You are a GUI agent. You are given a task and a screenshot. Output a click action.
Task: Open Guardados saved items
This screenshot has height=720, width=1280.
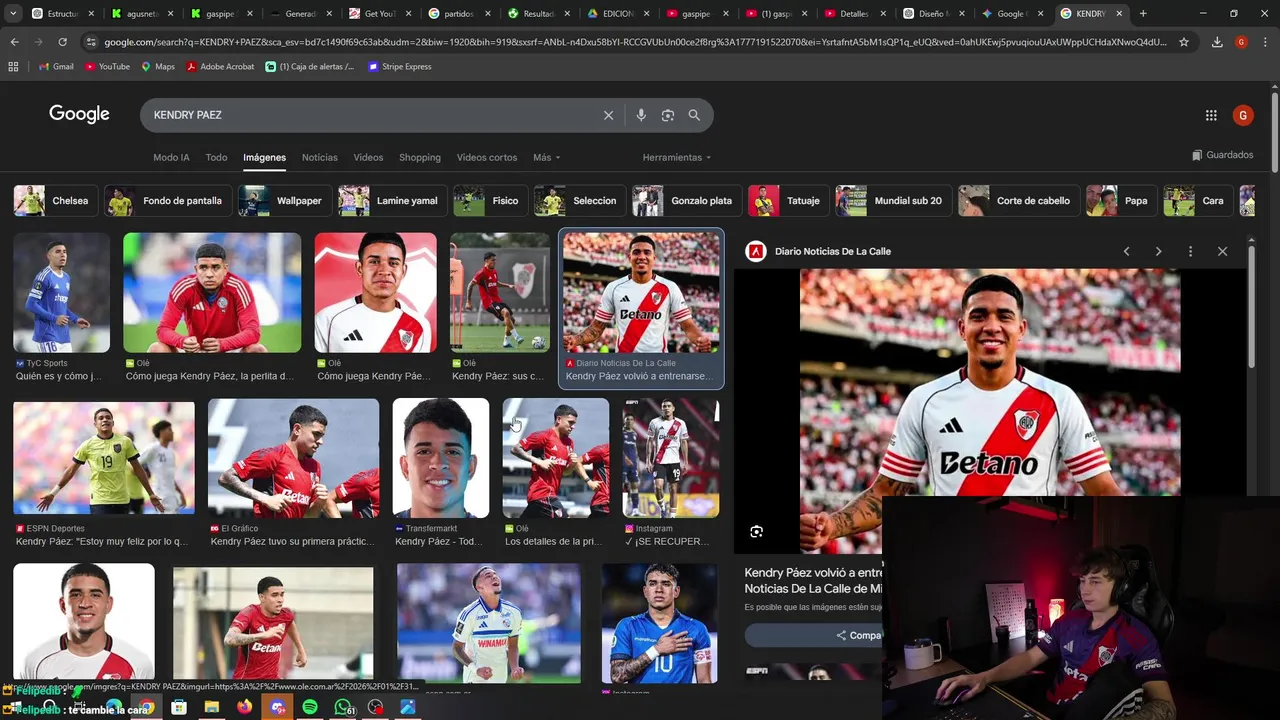1222,155
